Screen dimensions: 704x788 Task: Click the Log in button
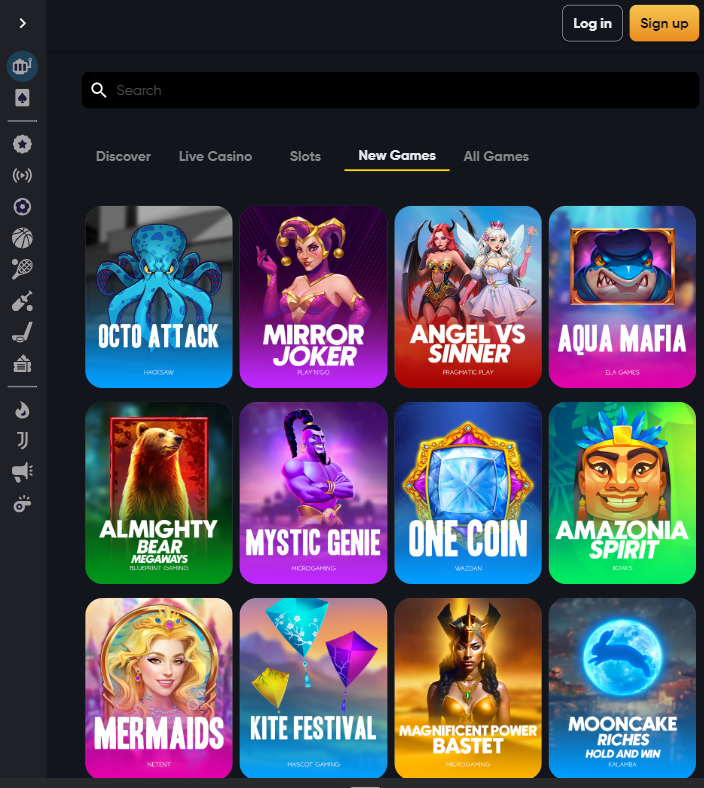[x=592, y=23]
